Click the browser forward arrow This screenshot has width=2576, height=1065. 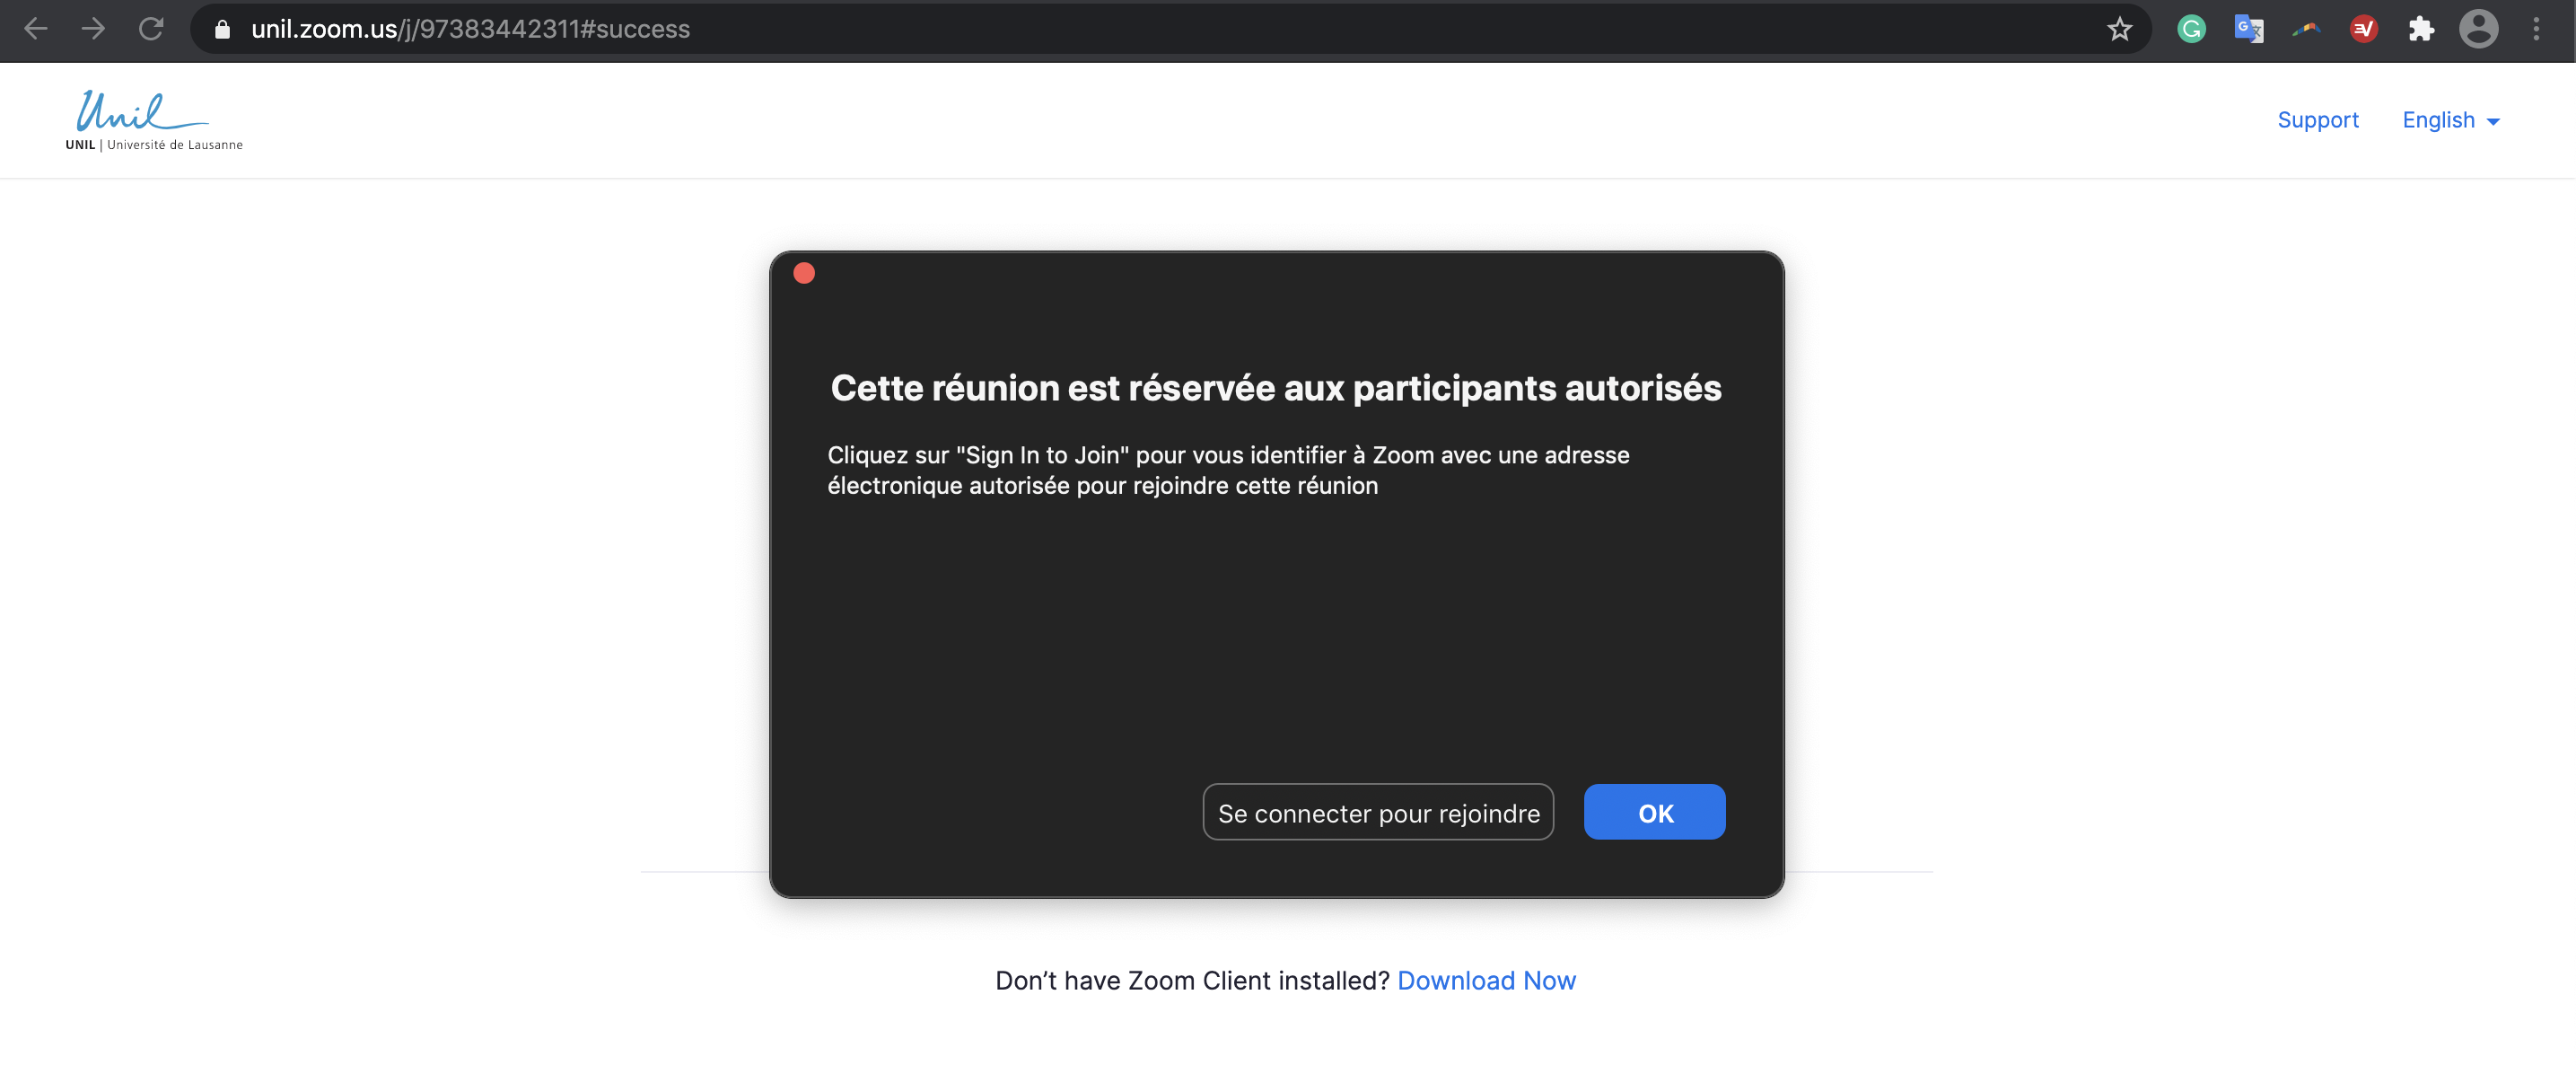(93, 29)
